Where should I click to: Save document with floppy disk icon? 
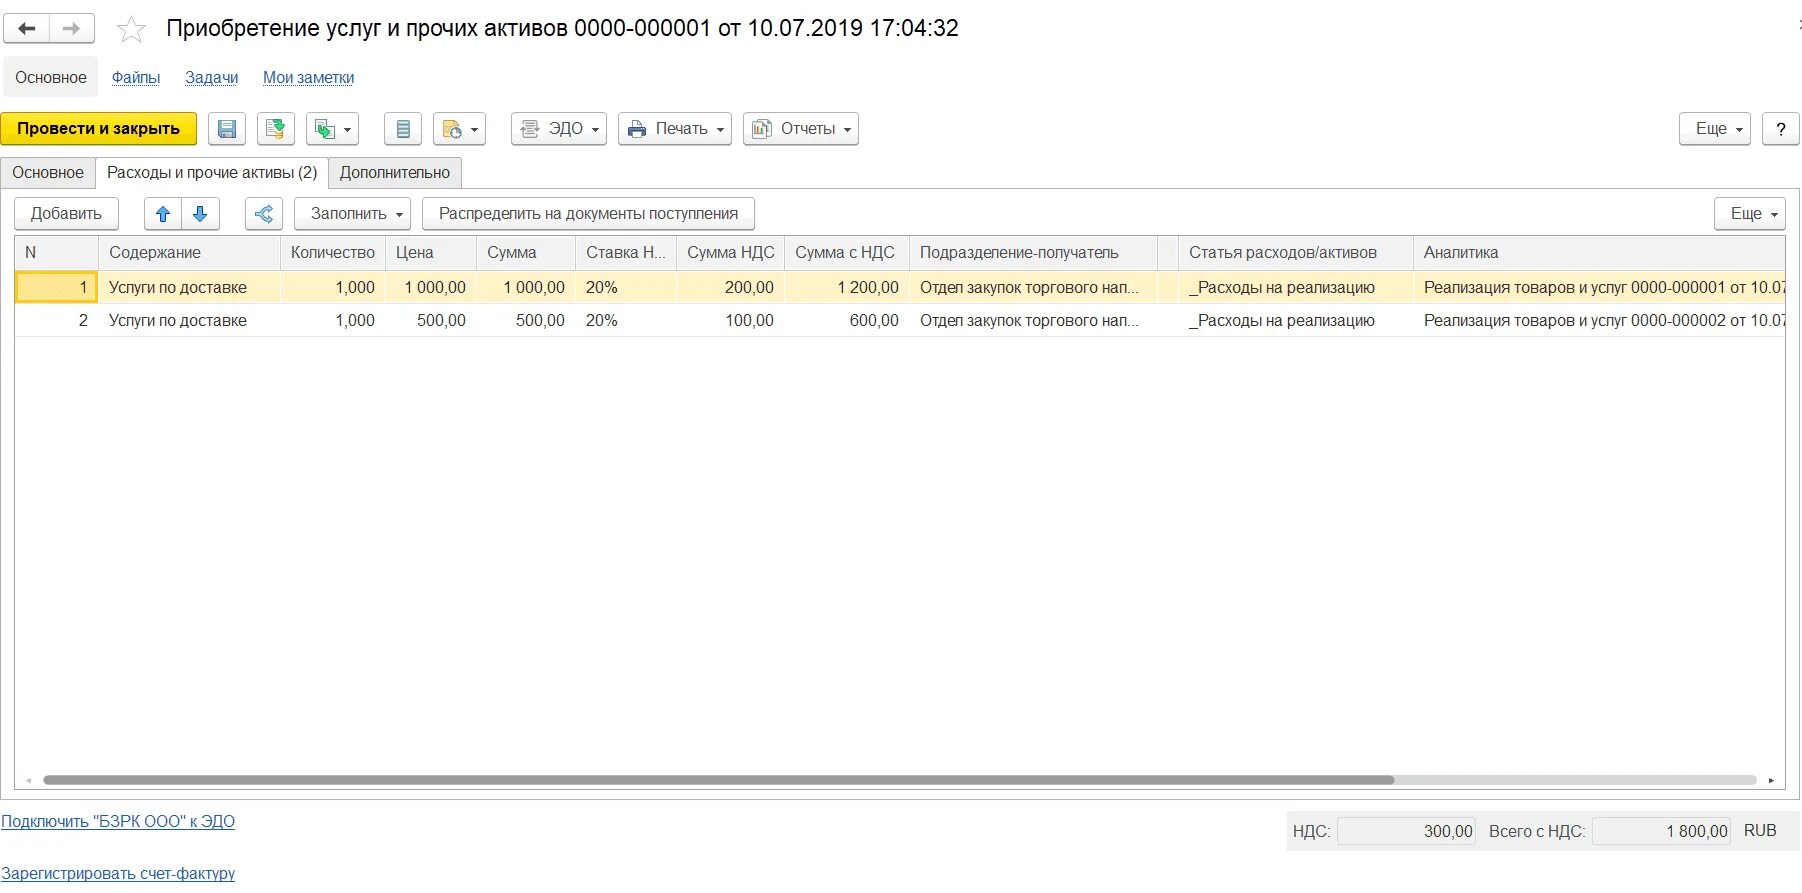(x=227, y=129)
